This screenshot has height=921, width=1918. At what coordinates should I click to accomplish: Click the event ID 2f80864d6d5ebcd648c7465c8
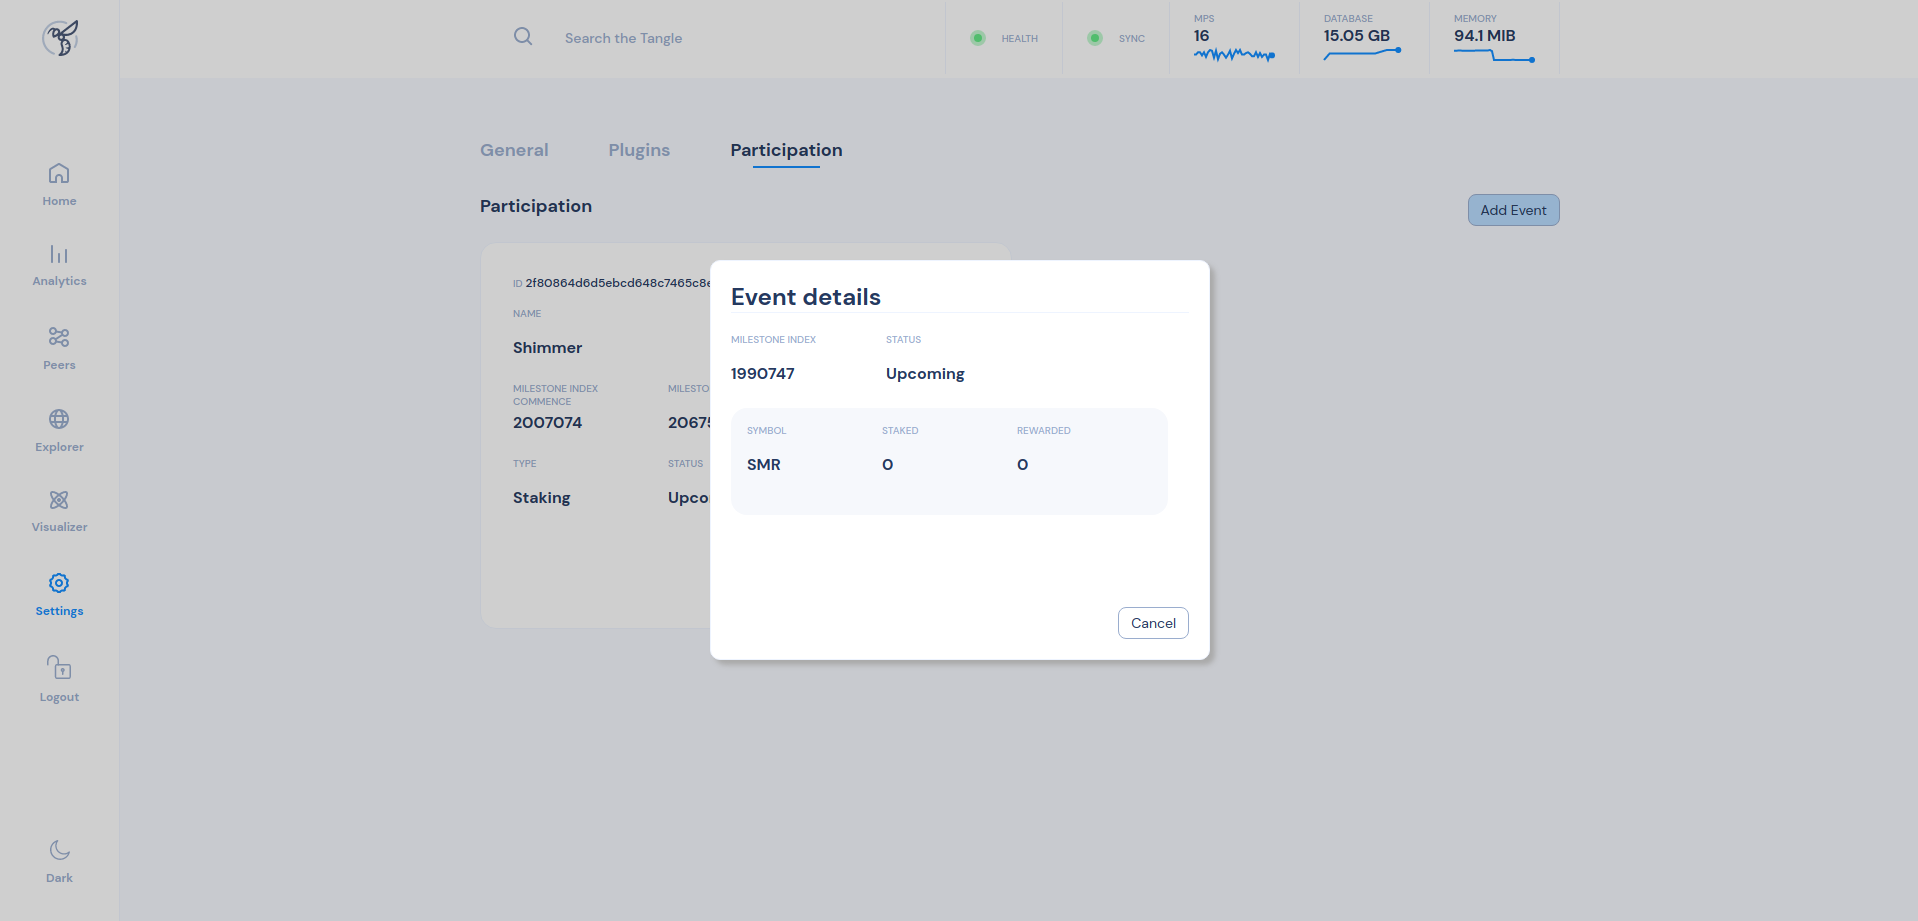pyautogui.click(x=618, y=283)
